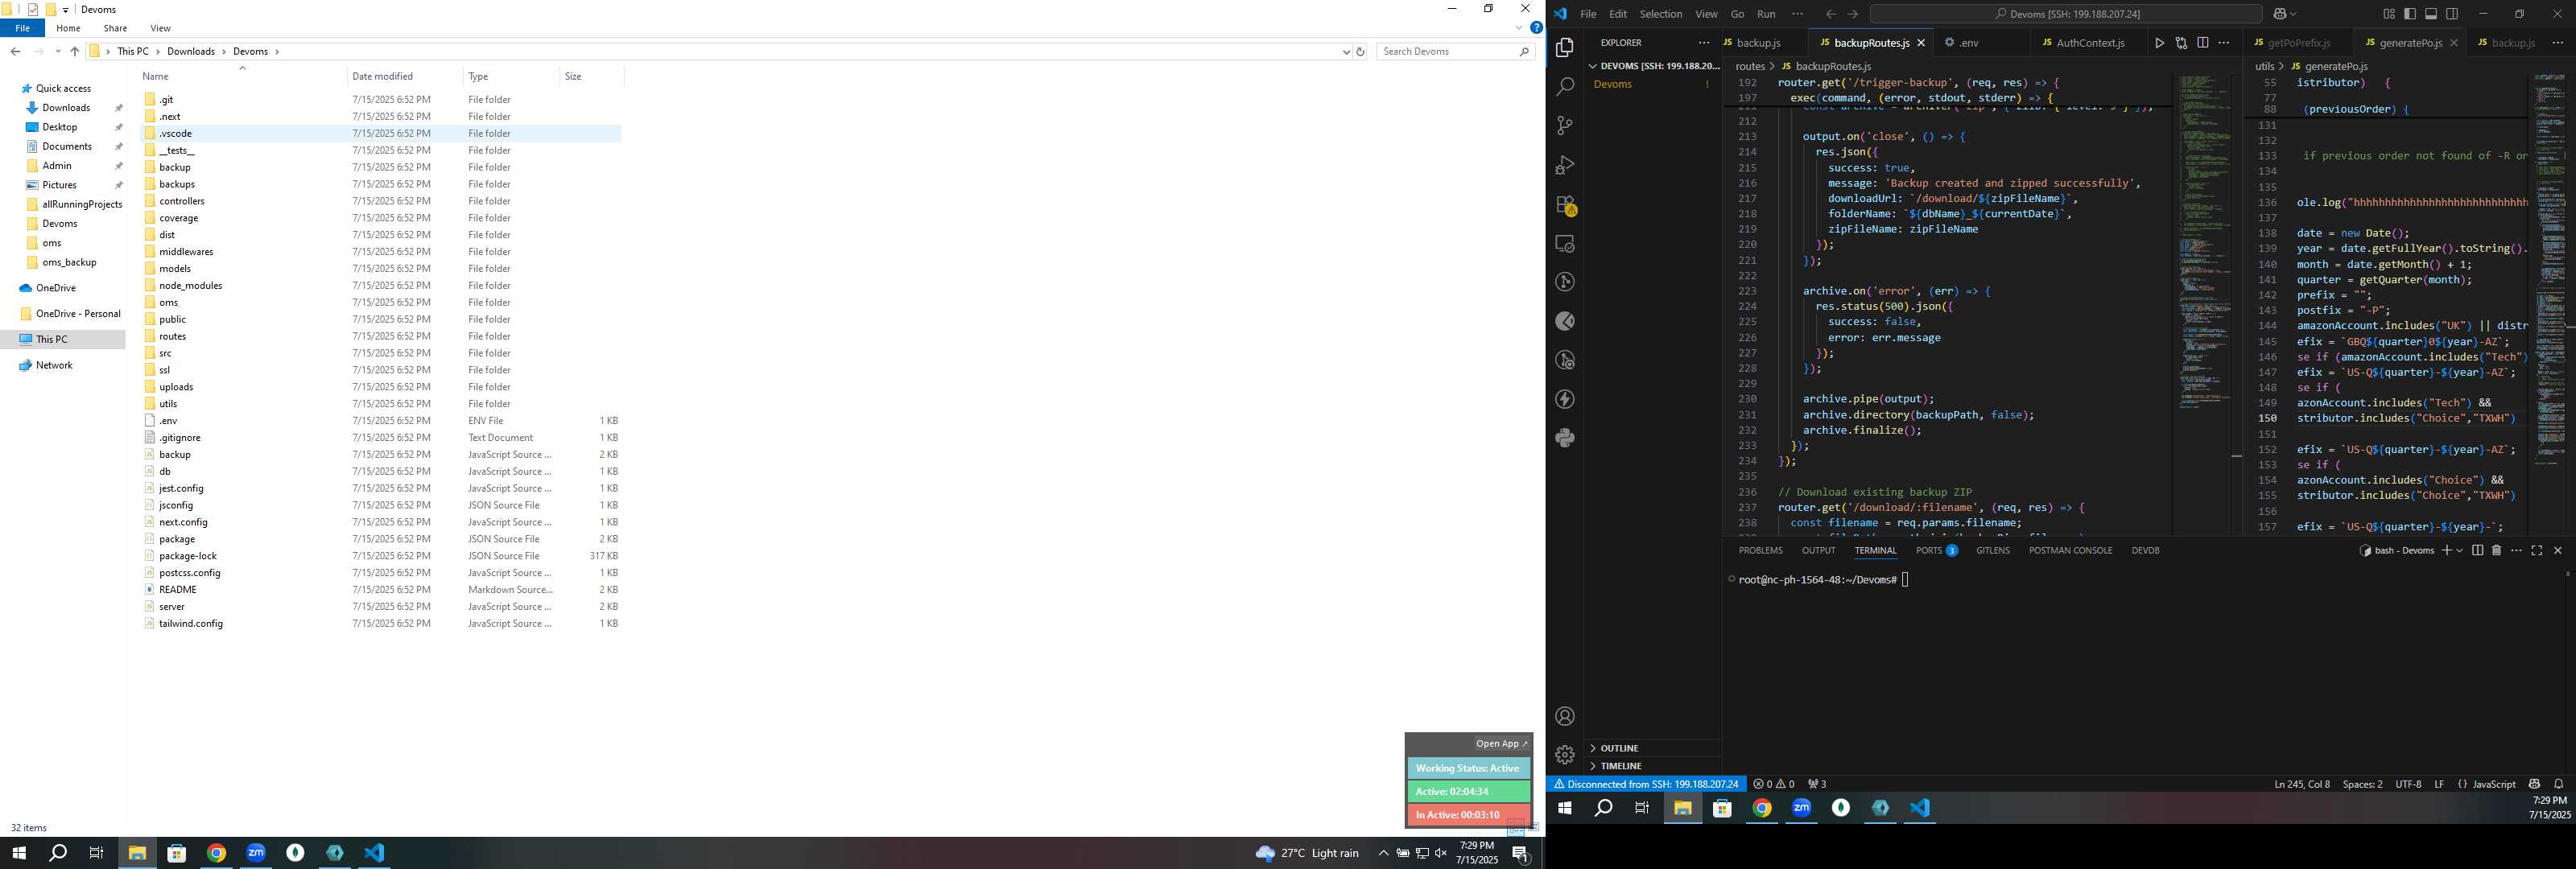Go forward with VS Code navigation arrow
The width and height of the screenshot is (2576, 869).
[1853, 14]
